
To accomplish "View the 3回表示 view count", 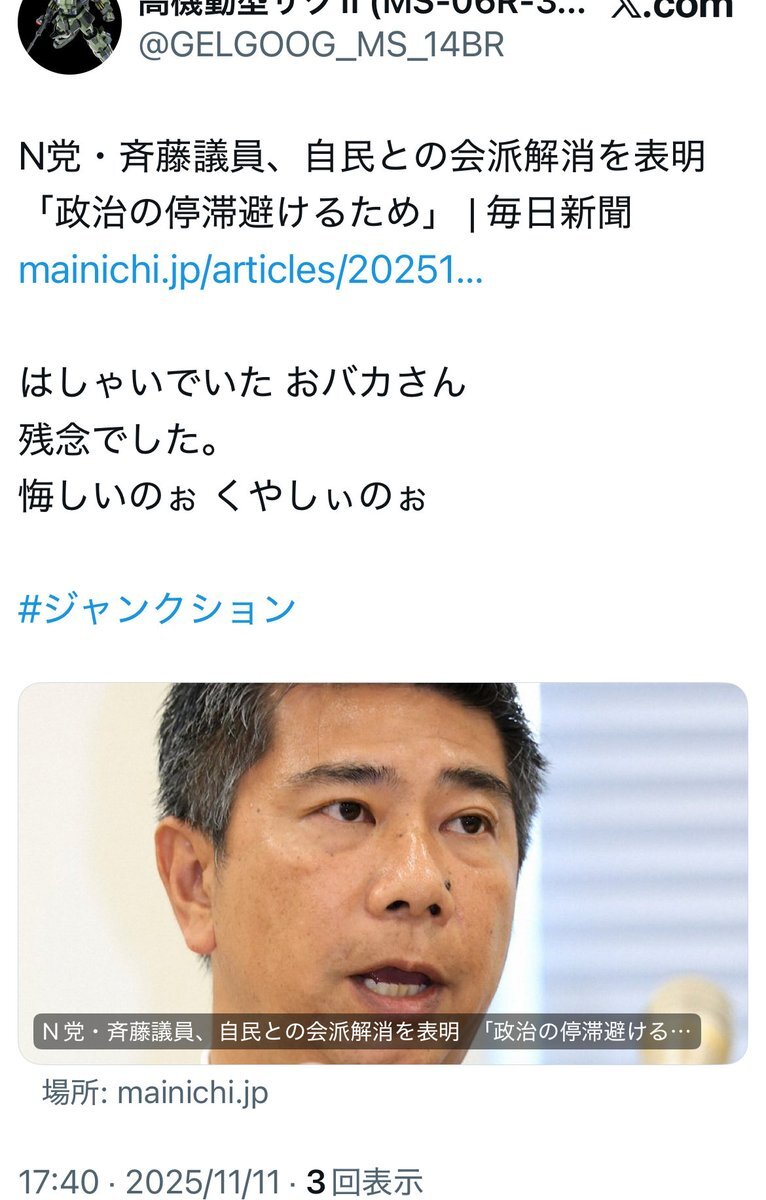I will pyautogui.click(x=365, y=1182).
